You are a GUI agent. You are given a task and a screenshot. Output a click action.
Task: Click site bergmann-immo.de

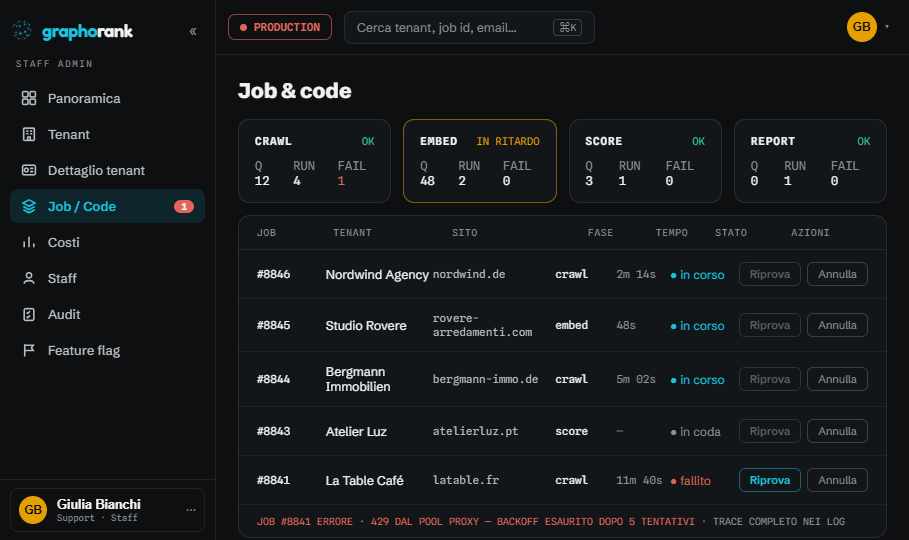pos(485,379)
